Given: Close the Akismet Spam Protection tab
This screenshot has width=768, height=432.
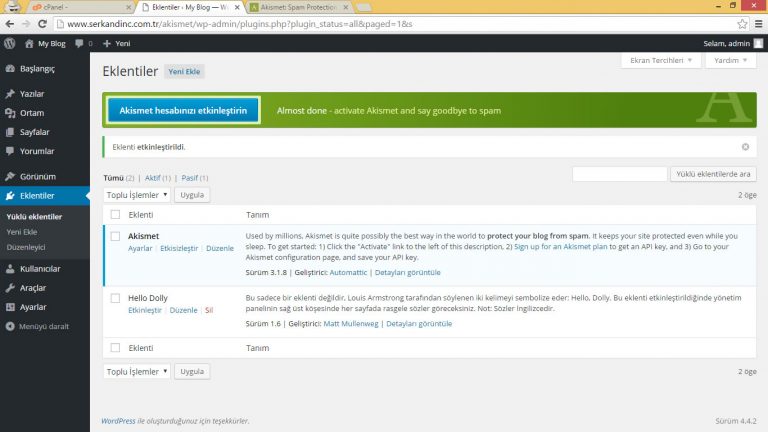Looking at the screenshot, I should 345,7.
